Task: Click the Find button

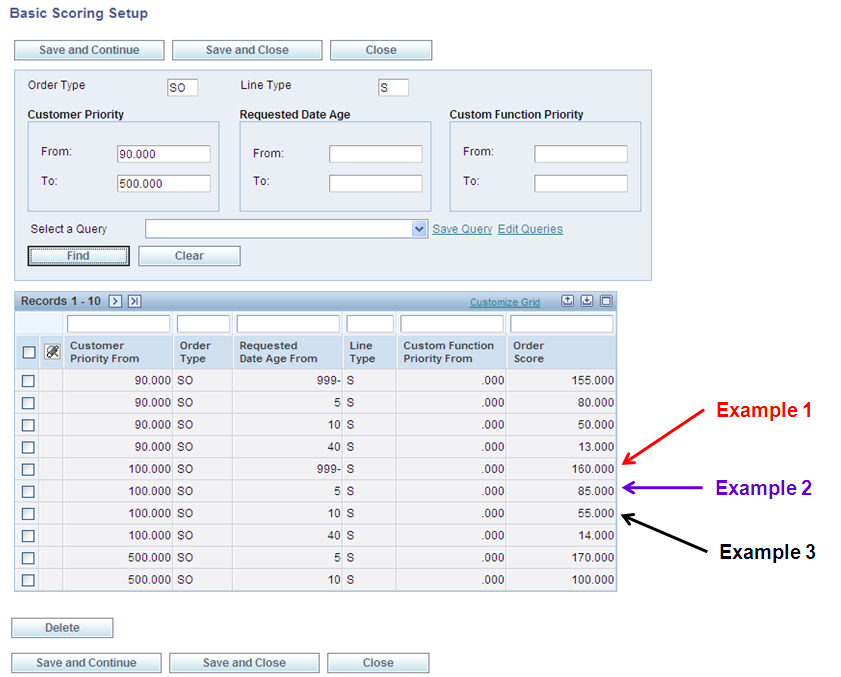Action: point(78,256)
